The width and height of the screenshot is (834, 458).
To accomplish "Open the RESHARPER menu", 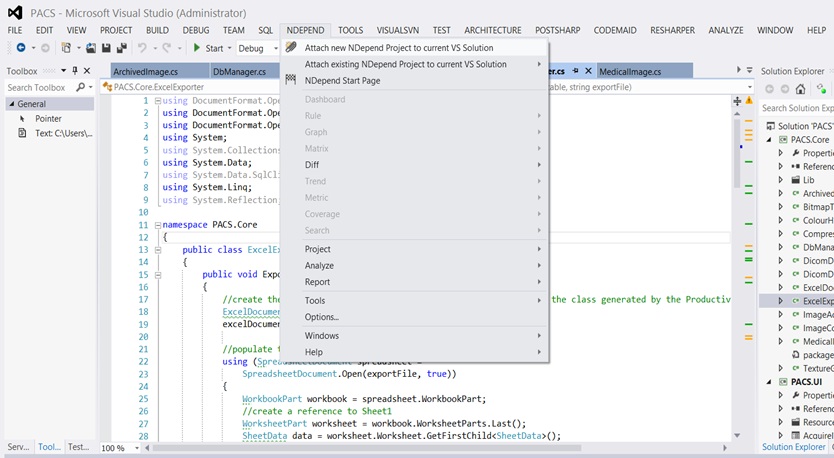I will click(672, 30).
